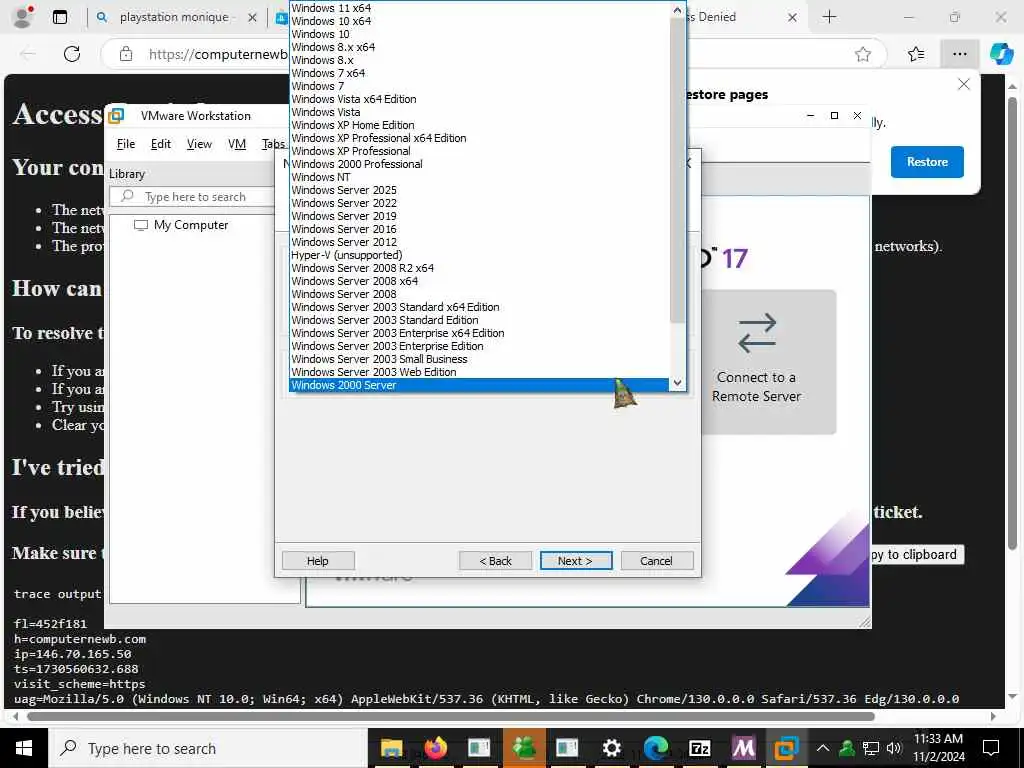Screen dimensions: 1024x768
Task: Click the OS list scrollbar thumb
Action: (677, 170)
